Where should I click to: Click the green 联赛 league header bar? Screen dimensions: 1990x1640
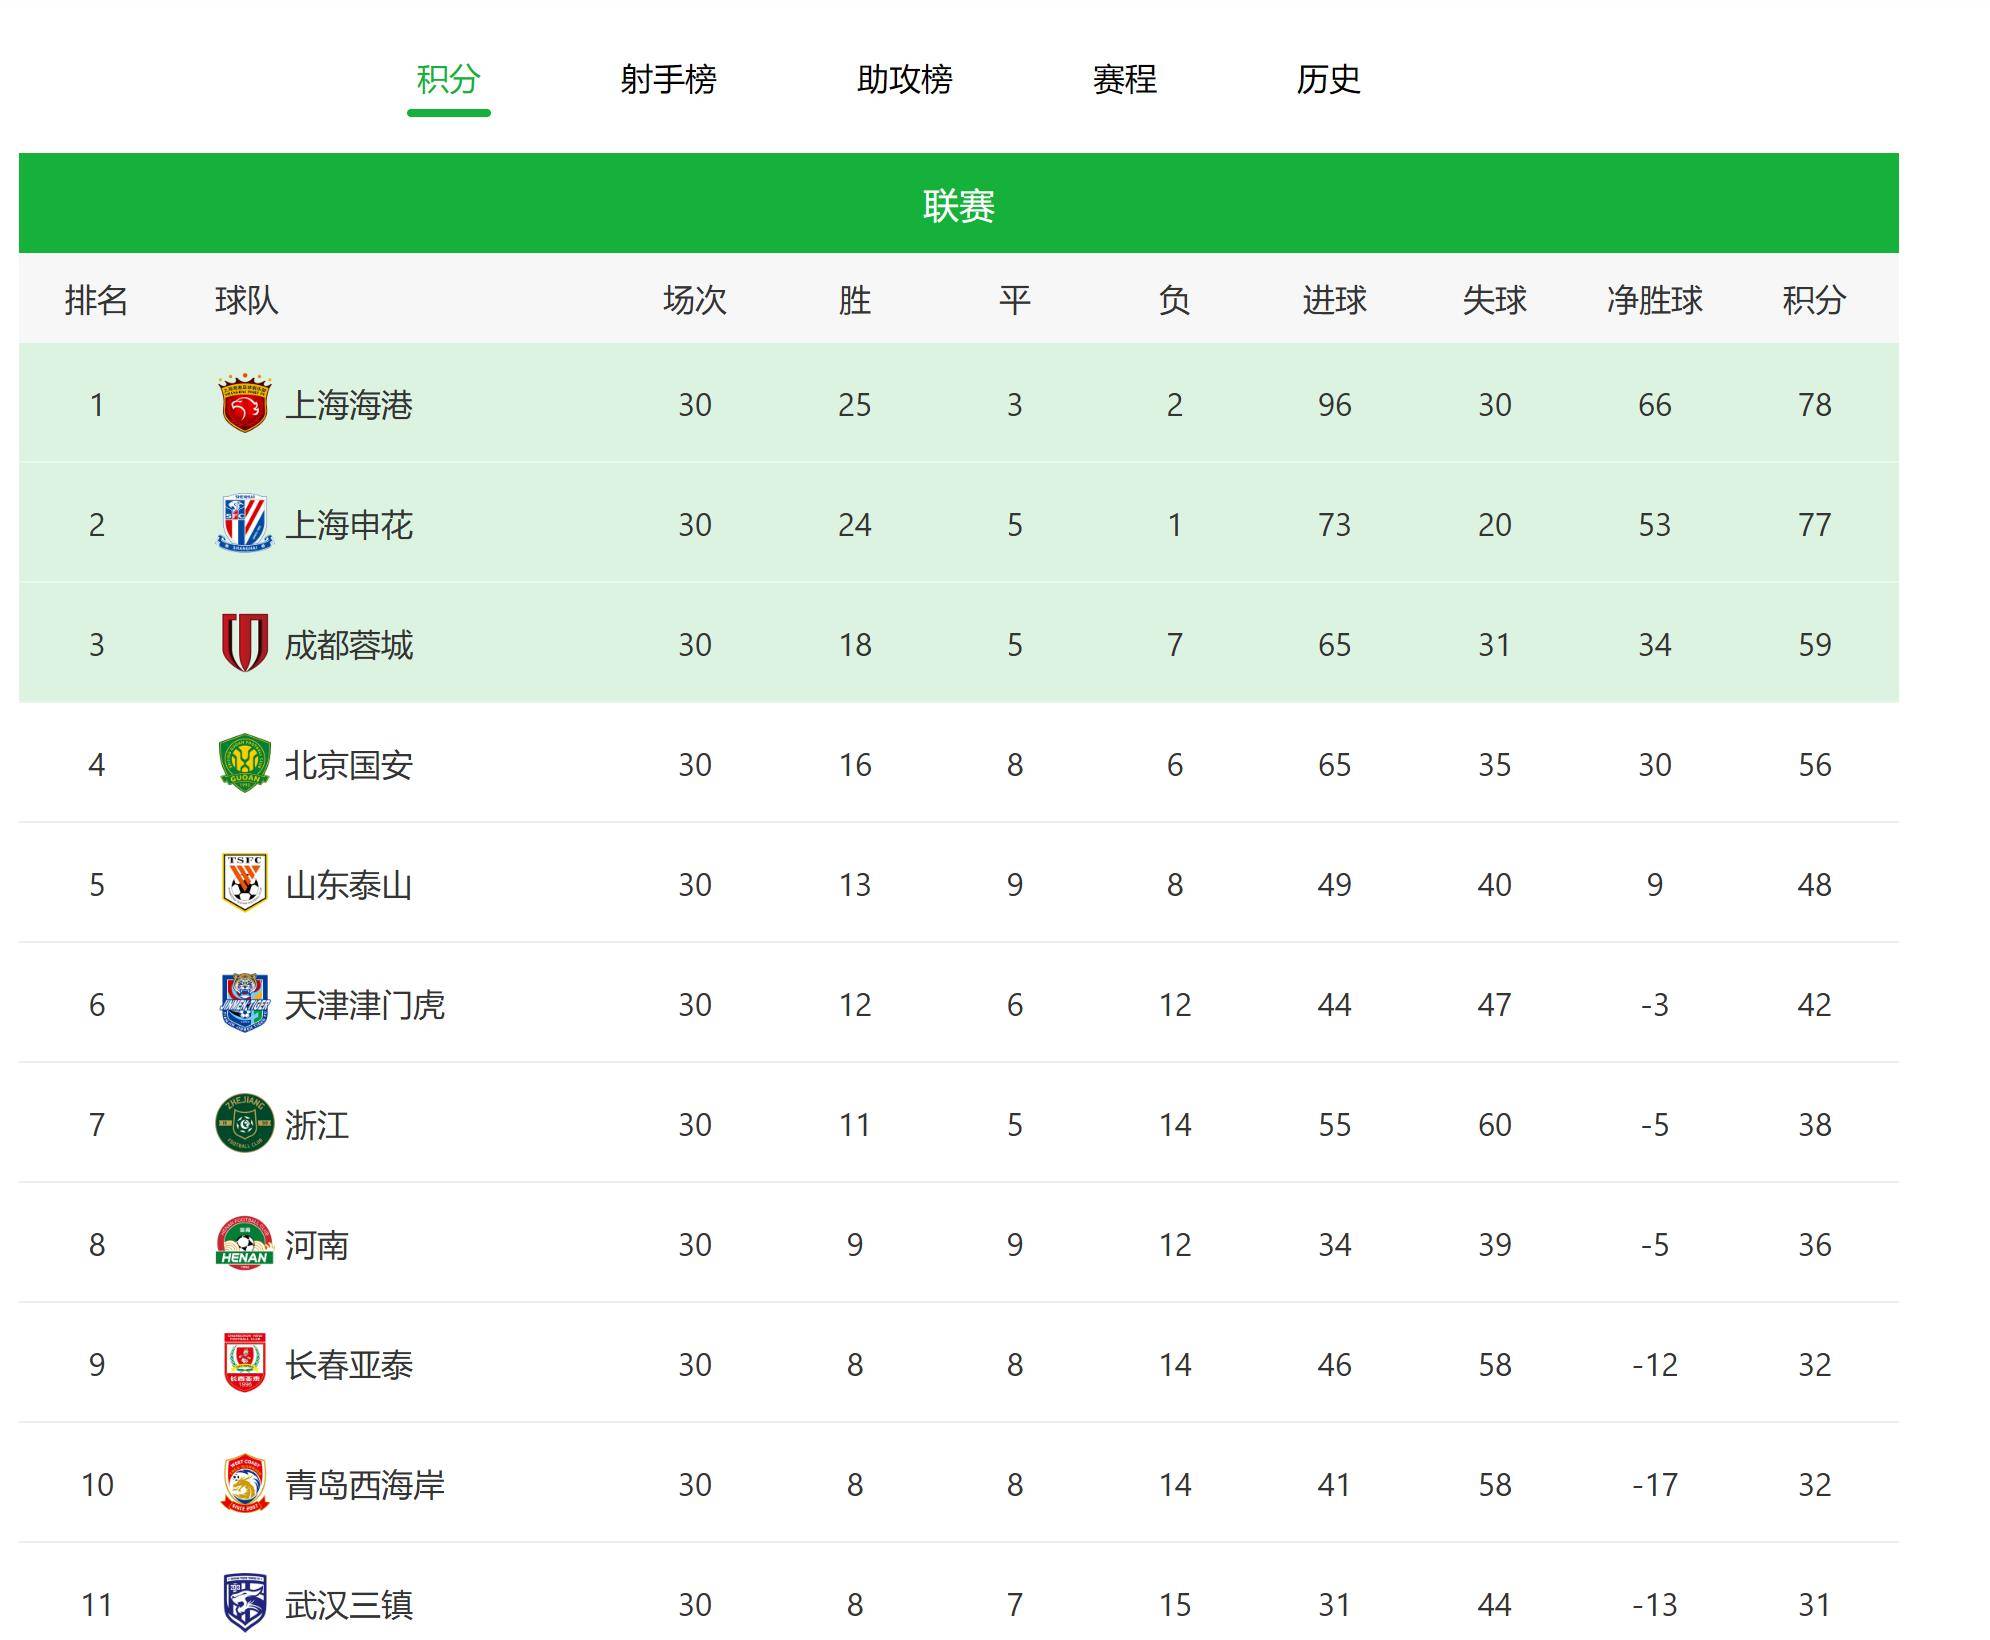(958, 205)
